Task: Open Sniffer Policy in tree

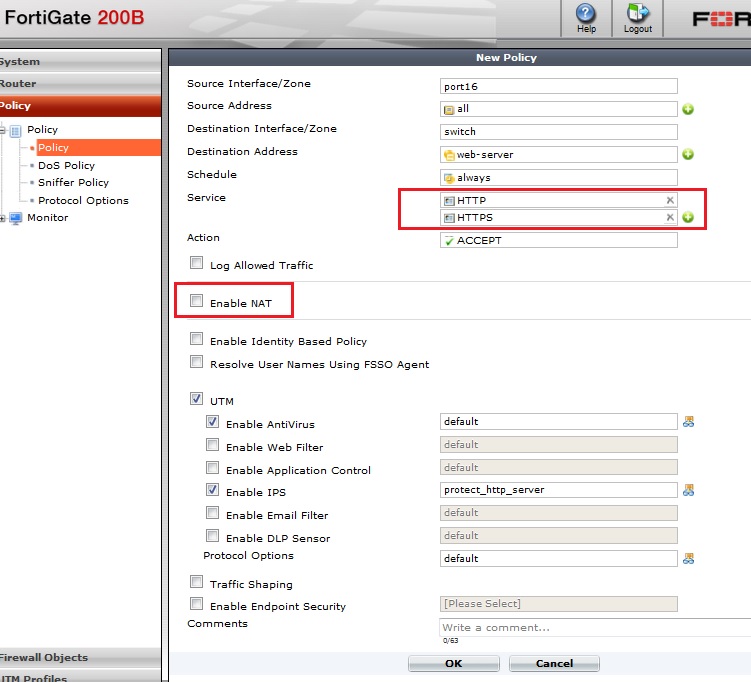Action: pos(73,182)
